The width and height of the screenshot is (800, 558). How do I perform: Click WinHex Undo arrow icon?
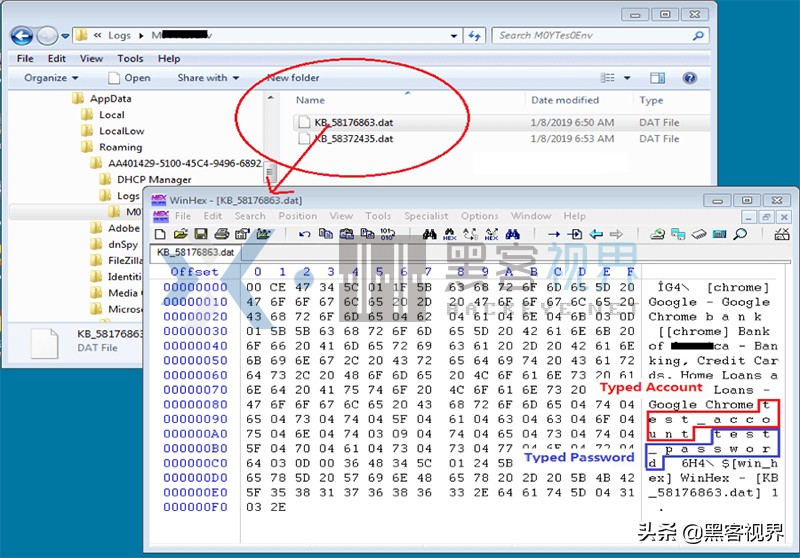pyautogui.click(x=305, y=234)
